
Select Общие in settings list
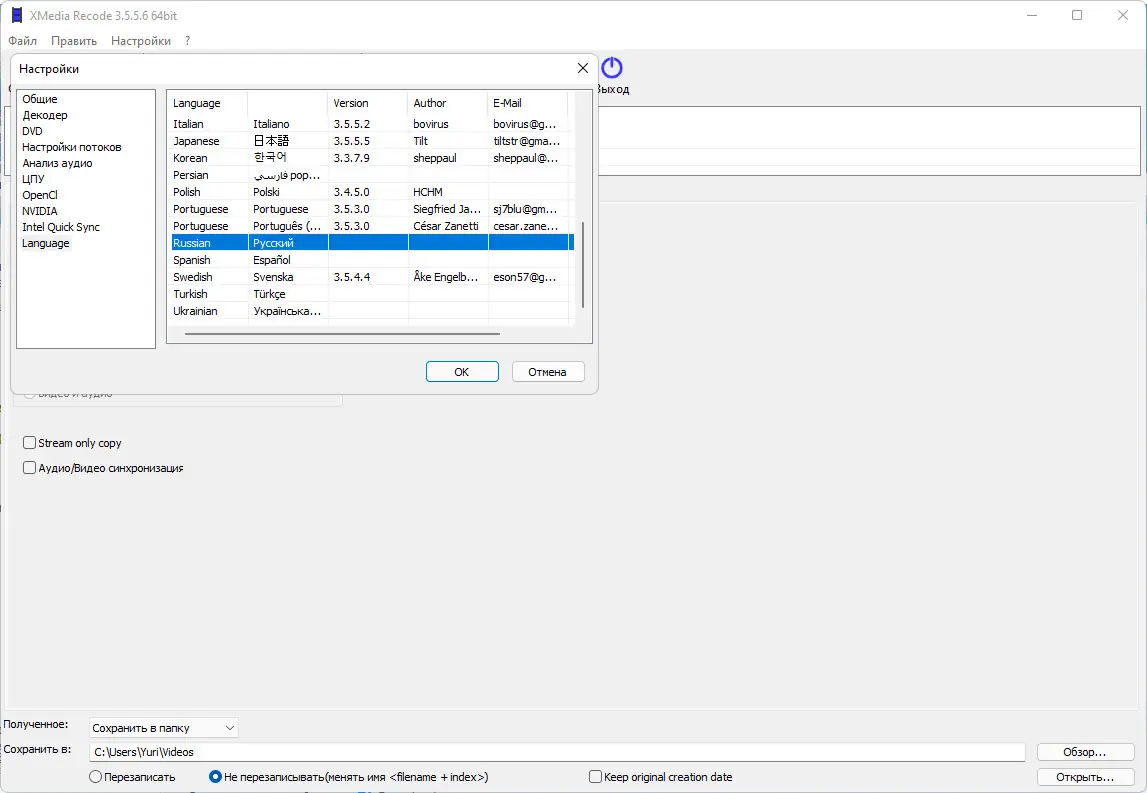40,99
